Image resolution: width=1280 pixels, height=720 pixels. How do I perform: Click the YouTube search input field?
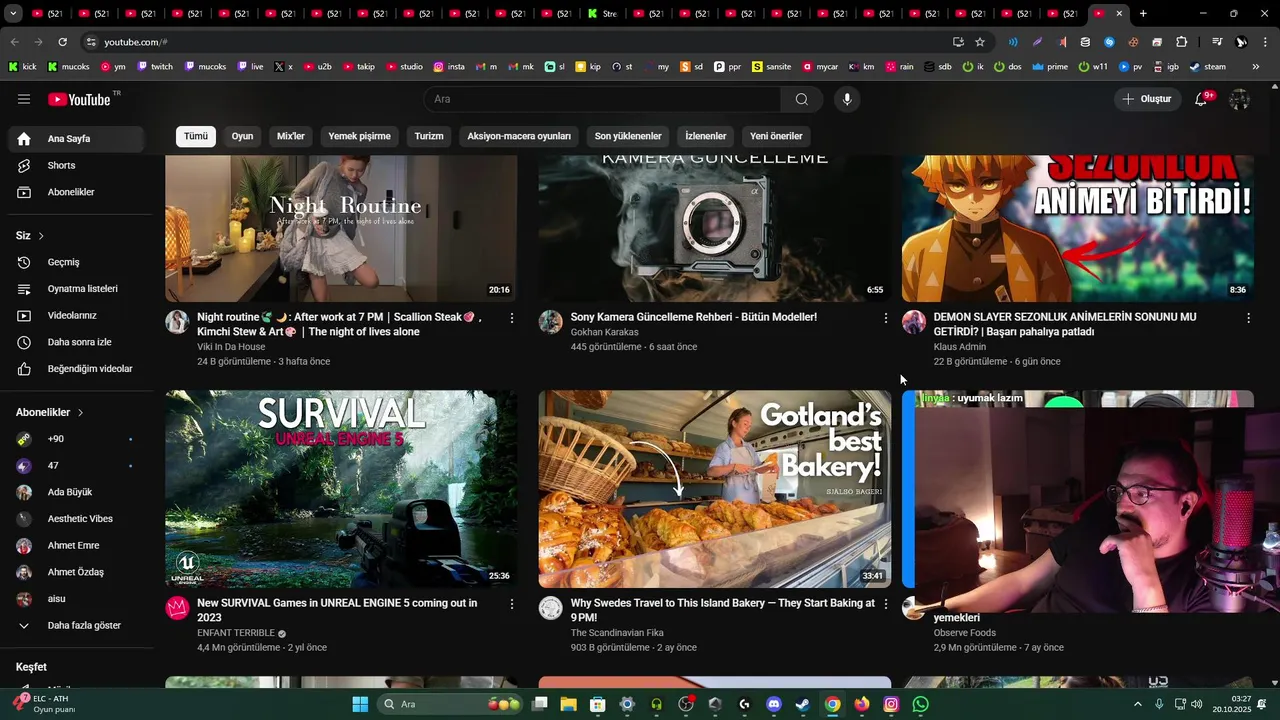tap(603, 99)
